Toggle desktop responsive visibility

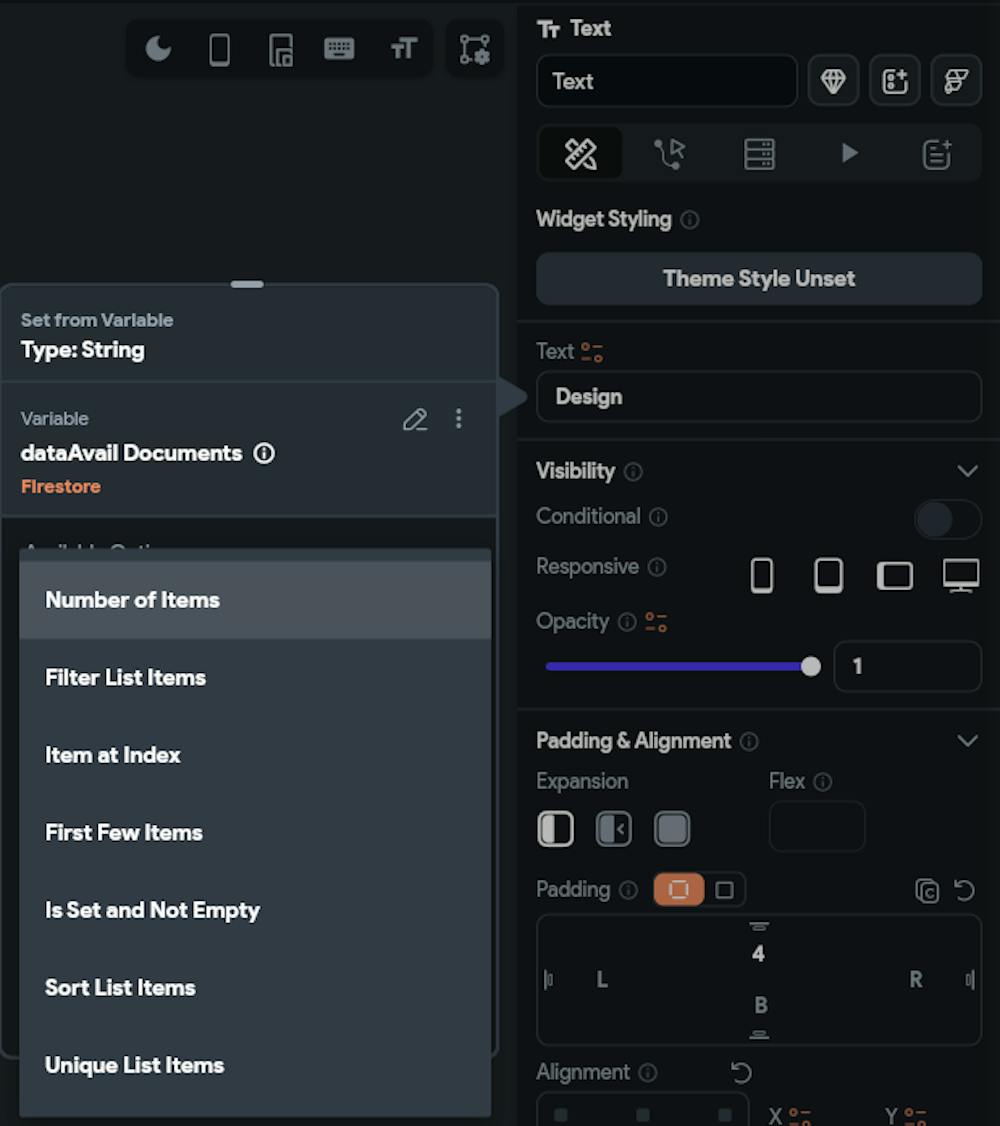click(960, 575)
